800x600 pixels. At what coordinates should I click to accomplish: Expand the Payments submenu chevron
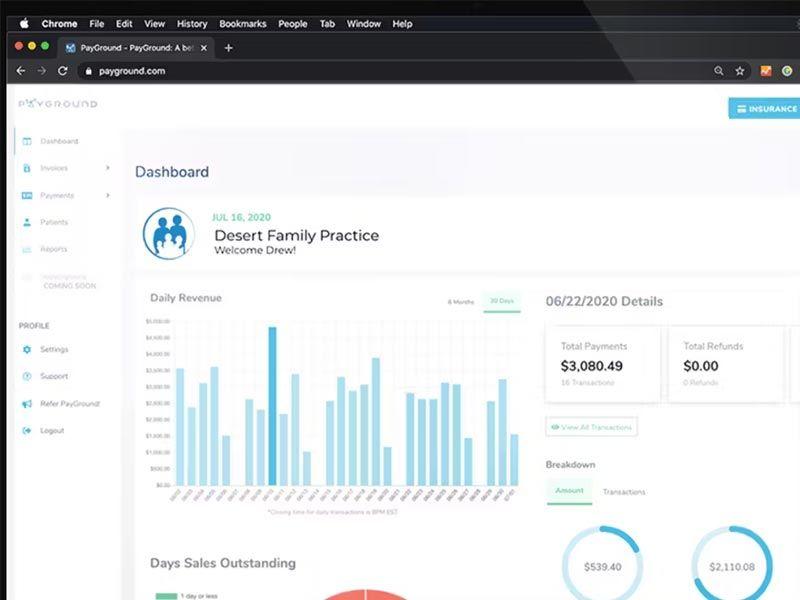pos(108,195)
